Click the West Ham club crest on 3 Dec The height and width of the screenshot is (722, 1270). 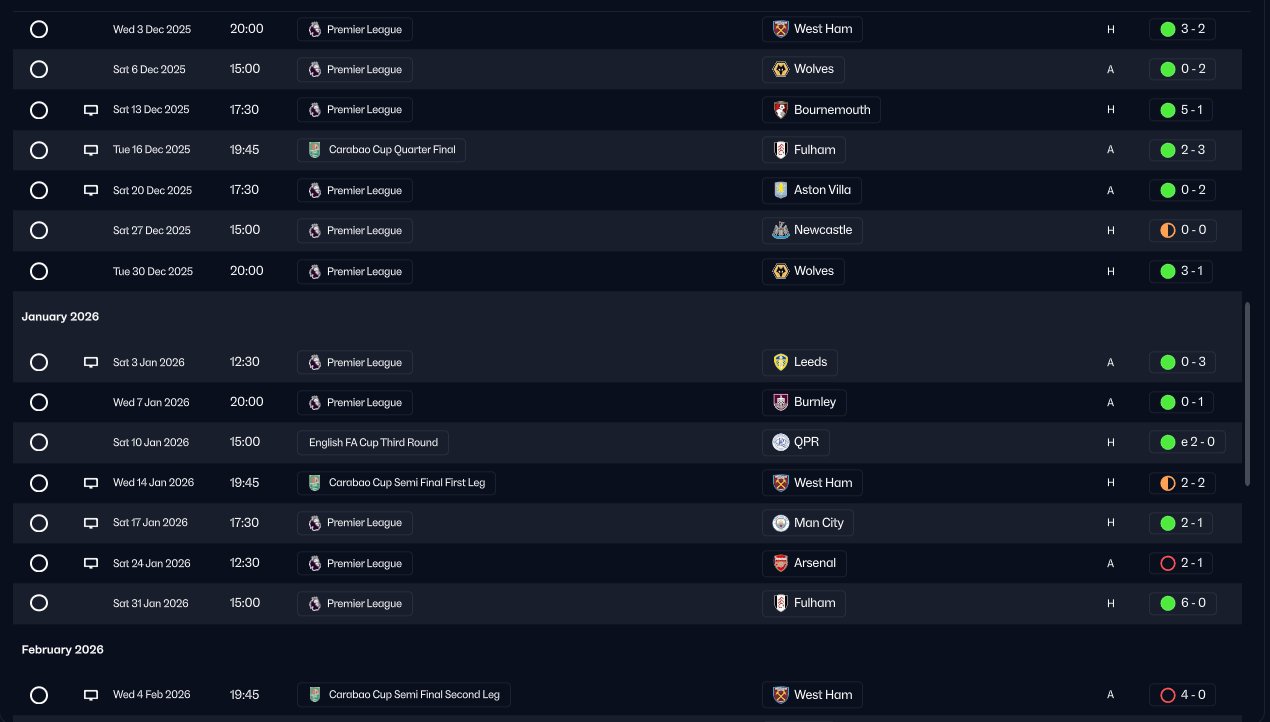click(x=781, y=29)
